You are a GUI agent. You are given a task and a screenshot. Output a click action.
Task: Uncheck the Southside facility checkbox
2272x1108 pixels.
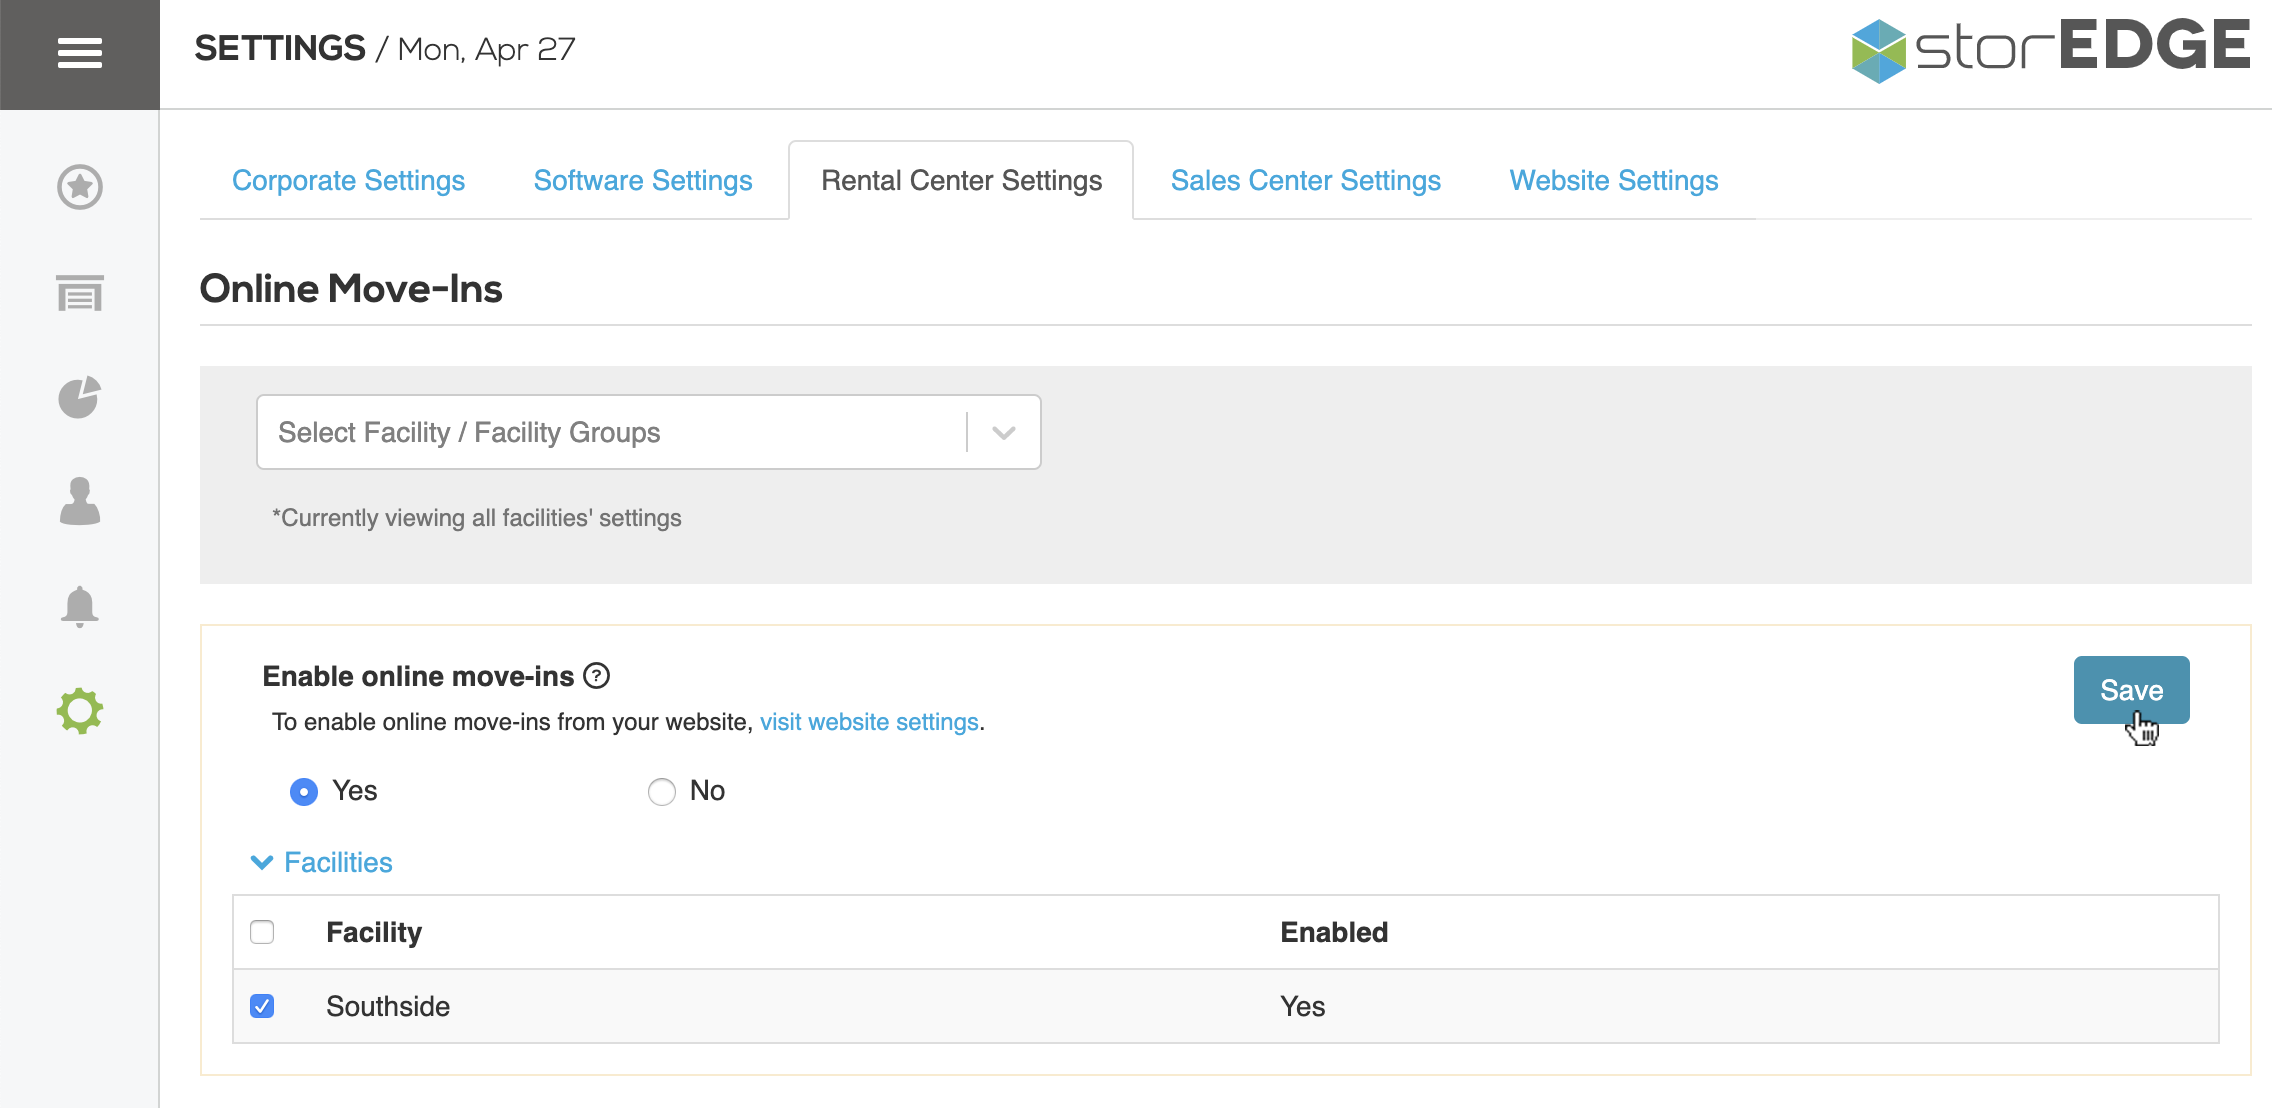[263, 1006]
